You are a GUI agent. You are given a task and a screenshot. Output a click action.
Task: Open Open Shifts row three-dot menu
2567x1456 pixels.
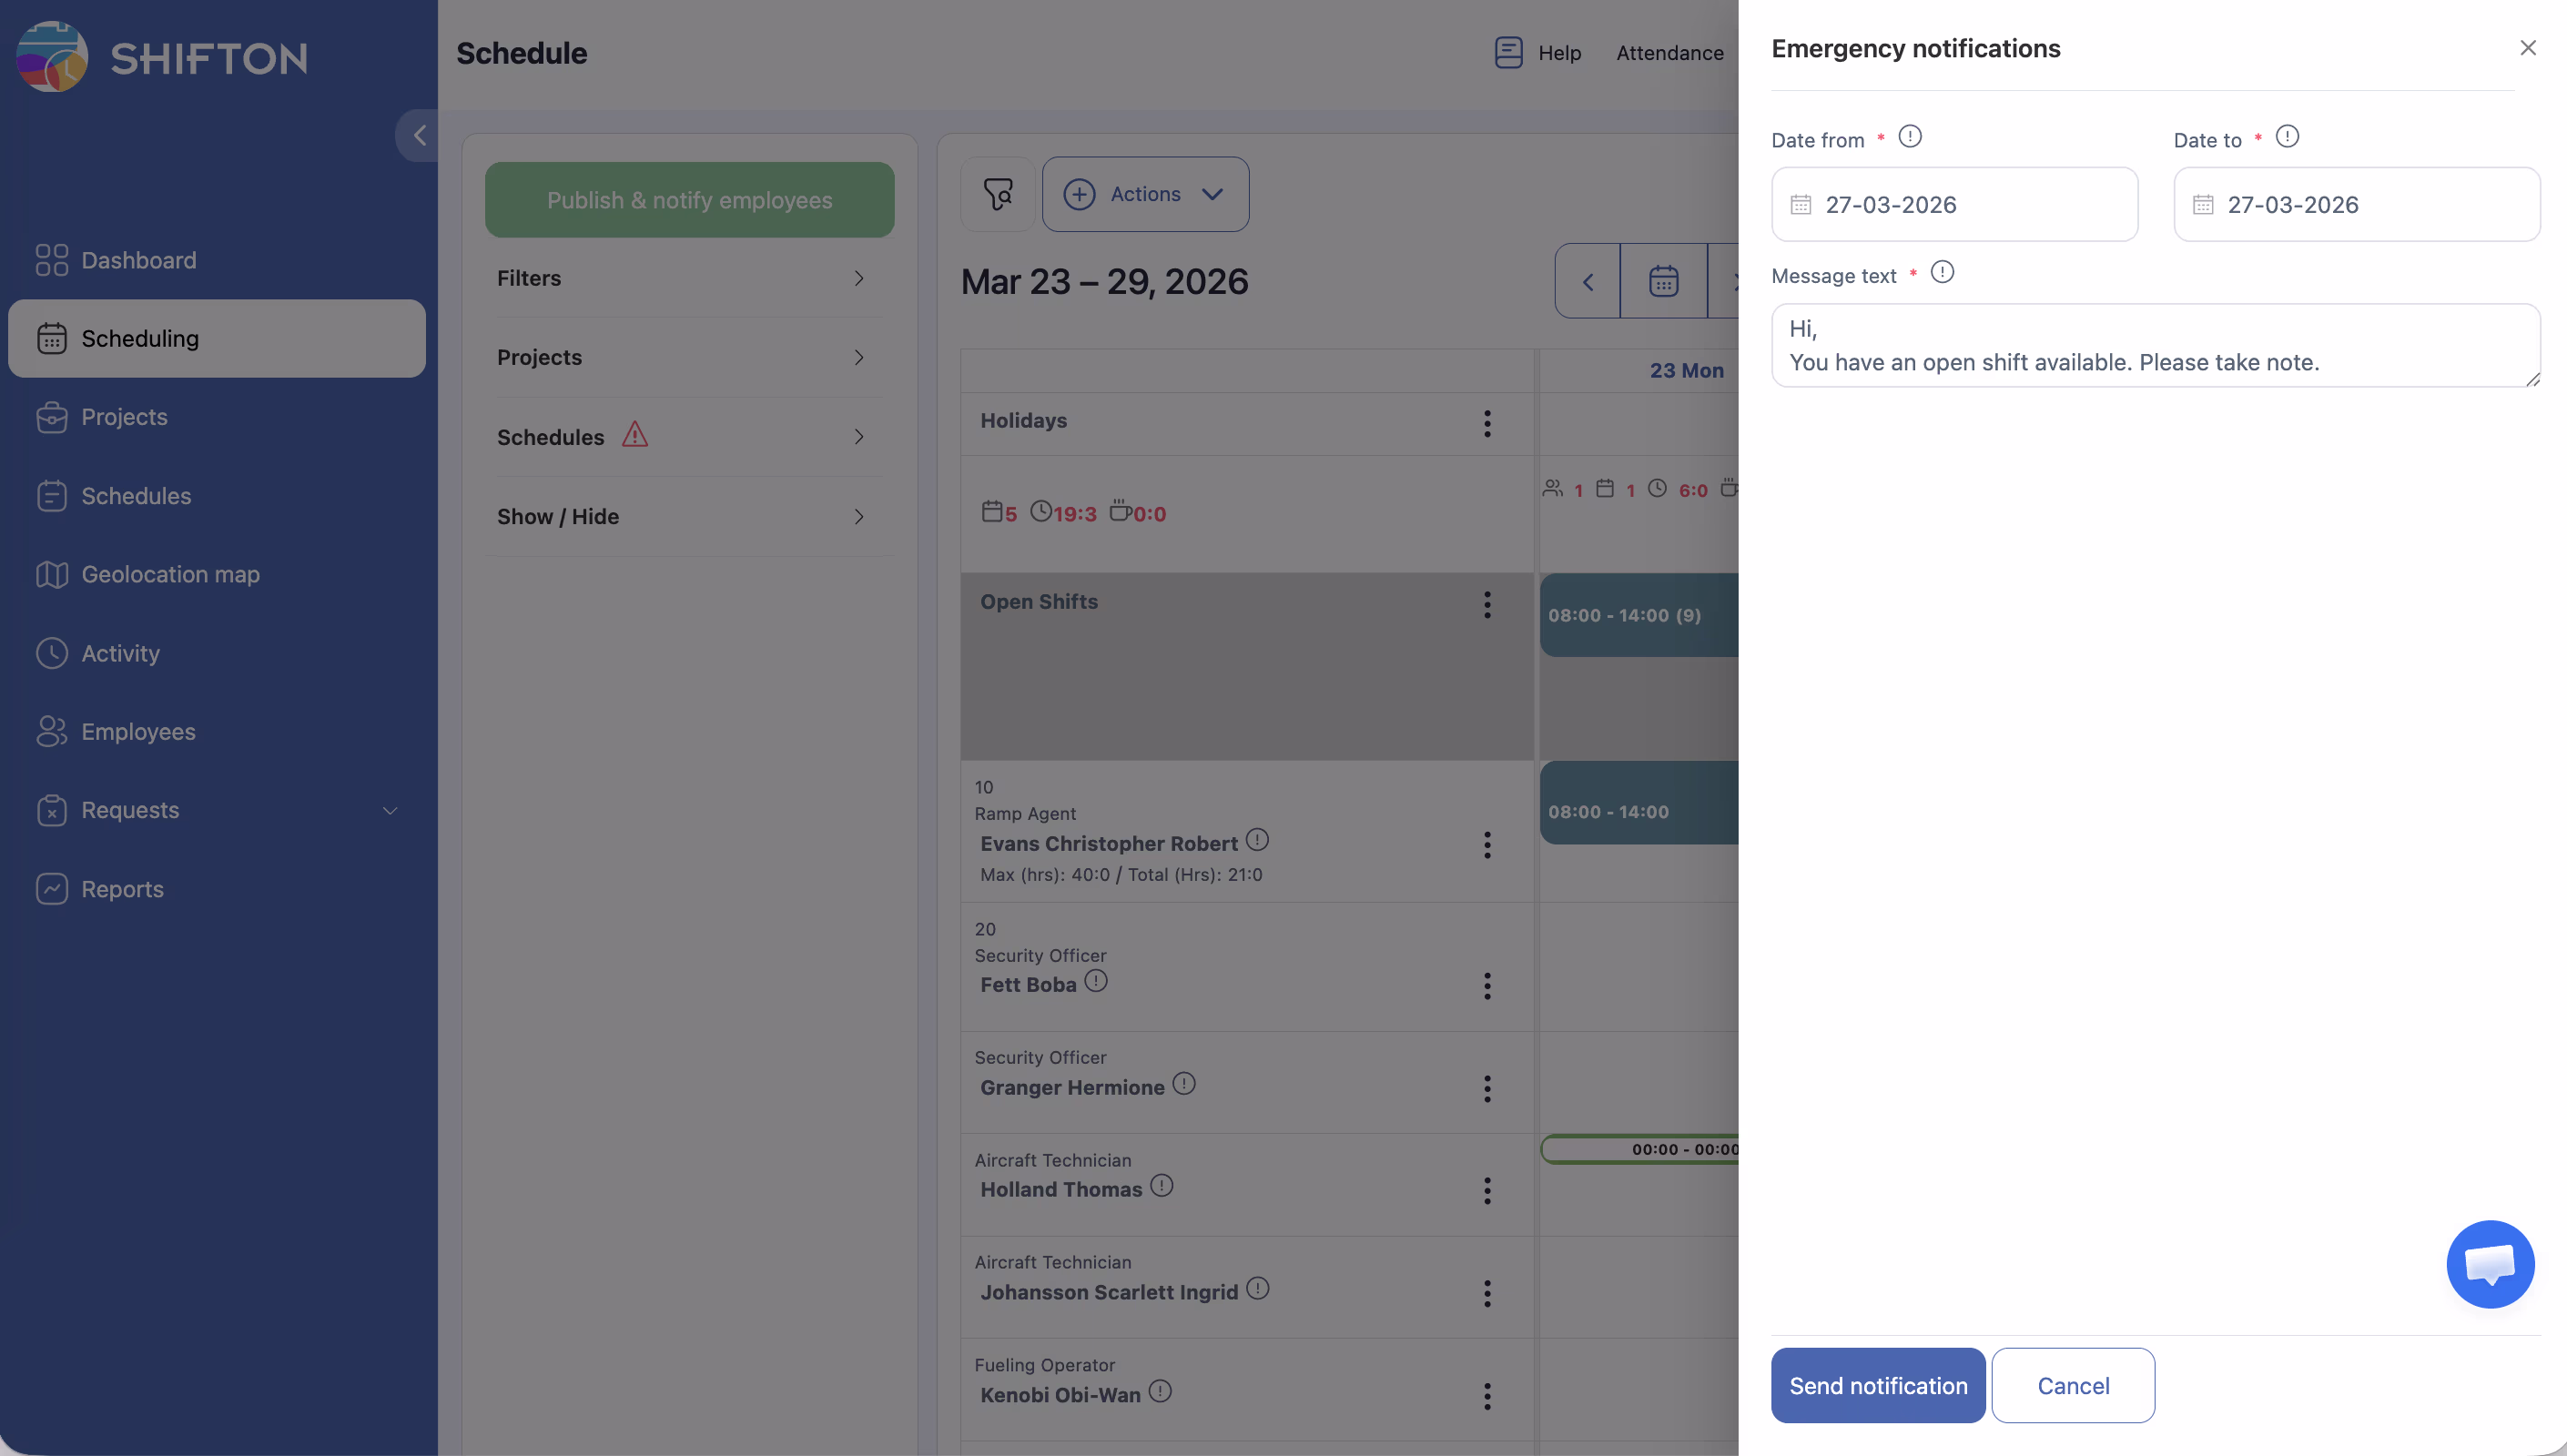pos(1487,604)
